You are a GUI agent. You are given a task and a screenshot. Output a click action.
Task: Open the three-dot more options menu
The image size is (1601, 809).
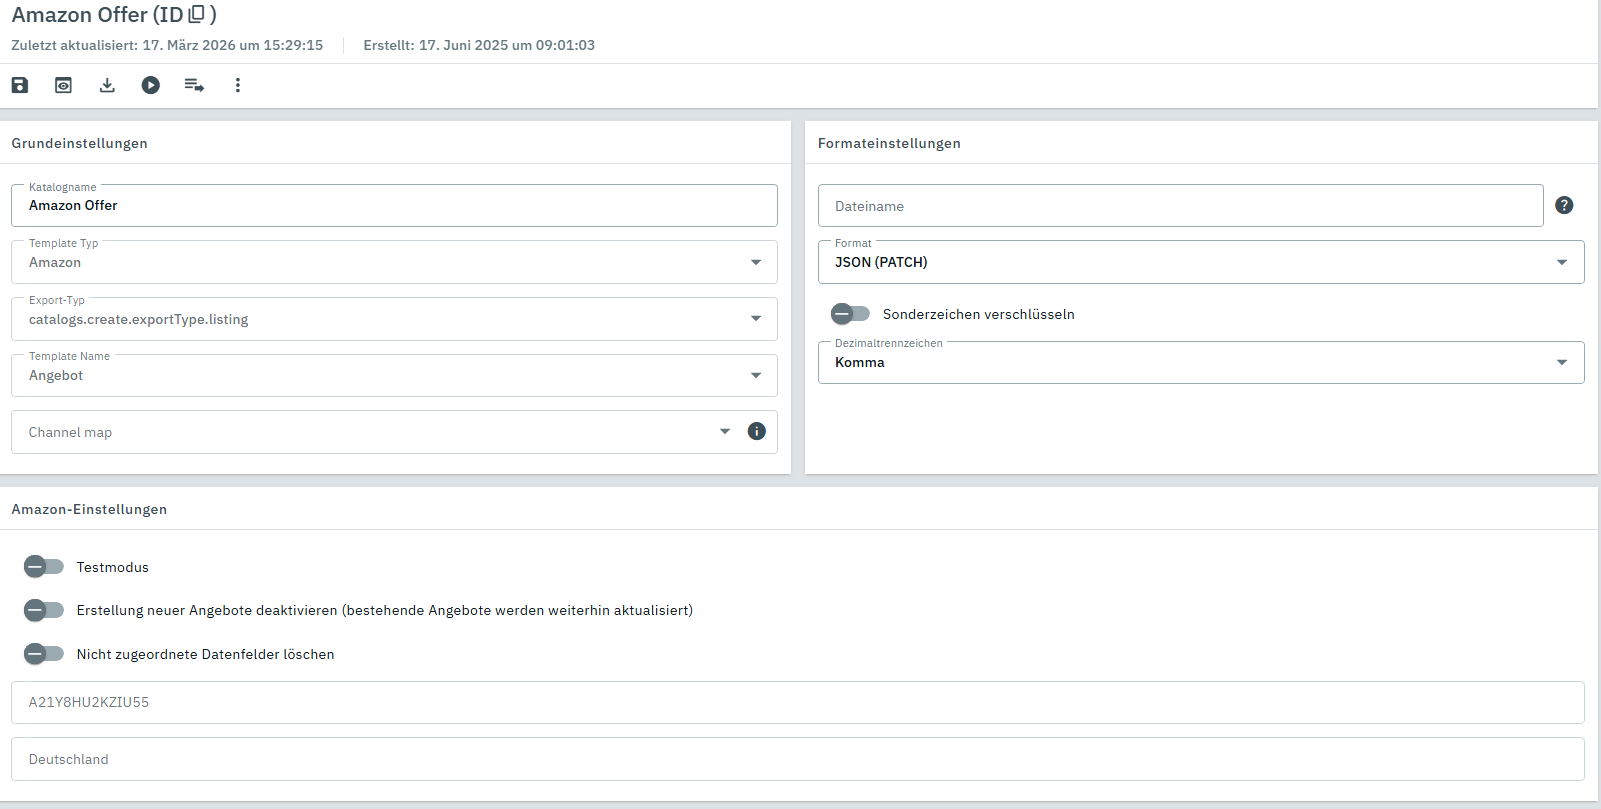pyautogui.click(x=237, y=85)
